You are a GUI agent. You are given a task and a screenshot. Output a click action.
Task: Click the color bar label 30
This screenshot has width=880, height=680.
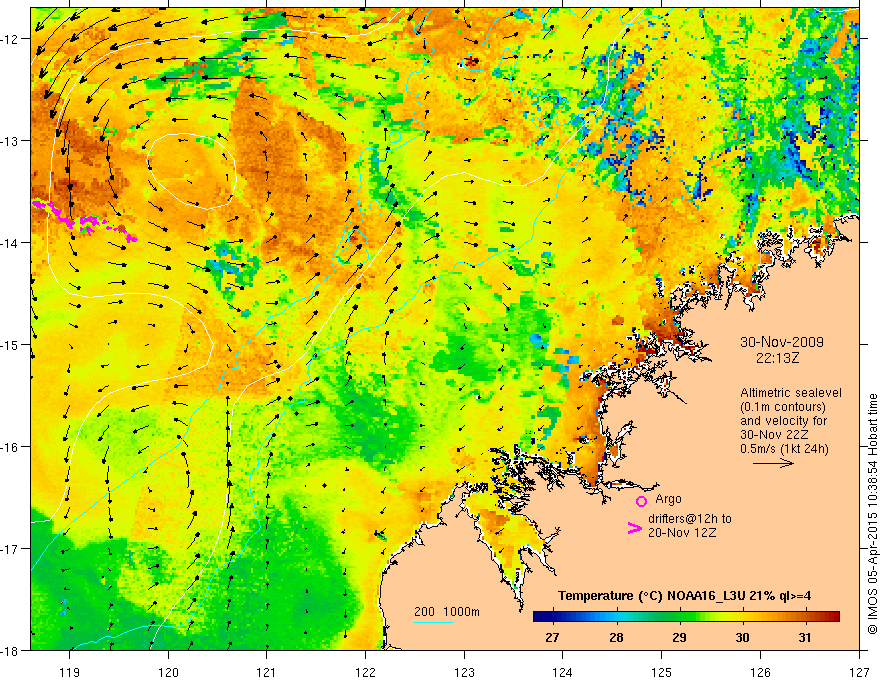[x=742, y=637]
